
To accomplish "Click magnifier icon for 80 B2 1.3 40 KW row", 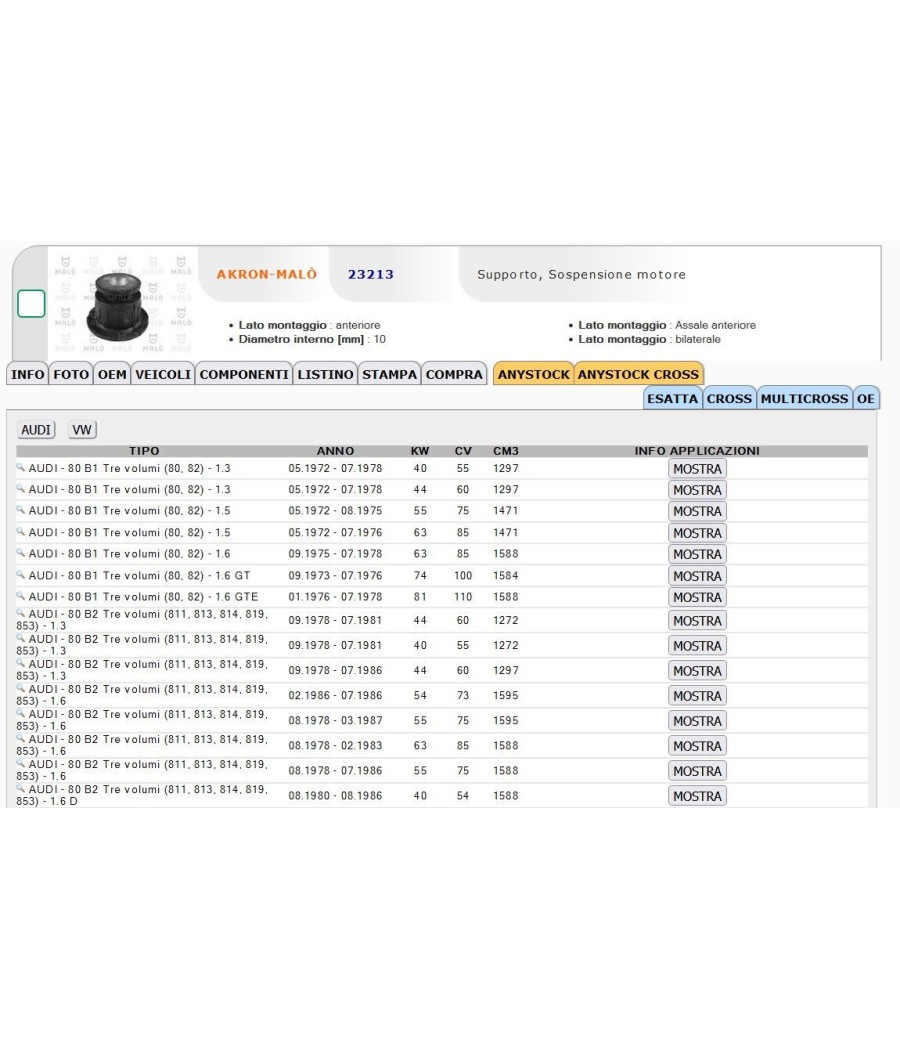I will [x=21, y=638].
